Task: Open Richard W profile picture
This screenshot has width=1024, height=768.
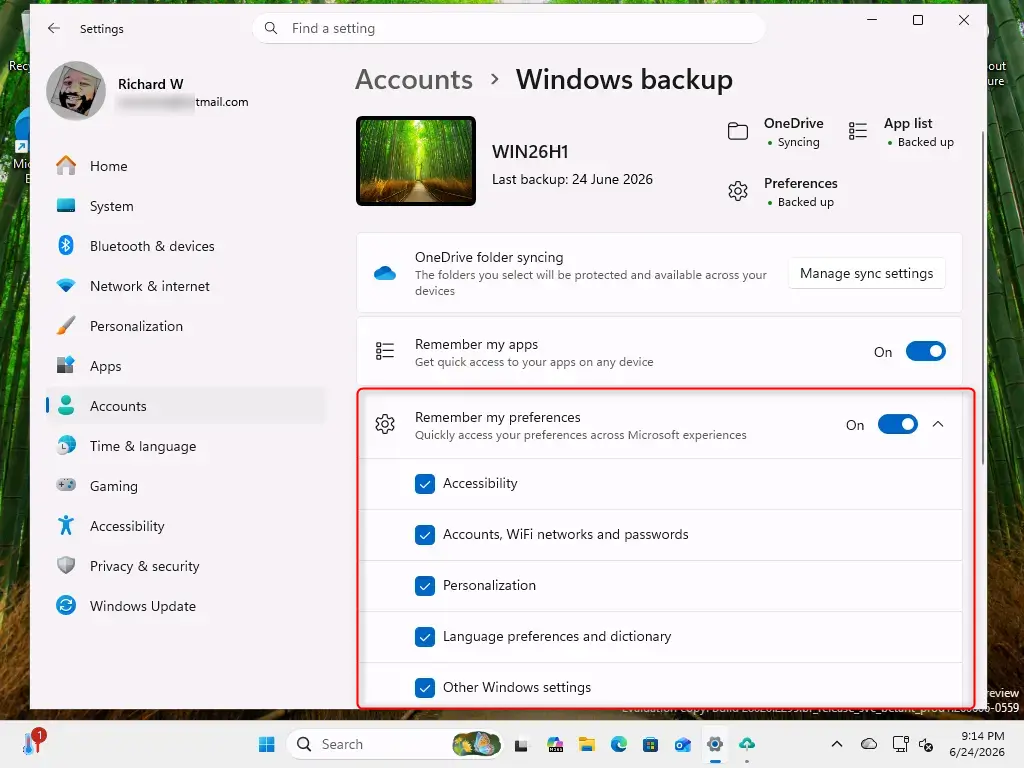Action: pyautogui.click(x=76, y=91)
